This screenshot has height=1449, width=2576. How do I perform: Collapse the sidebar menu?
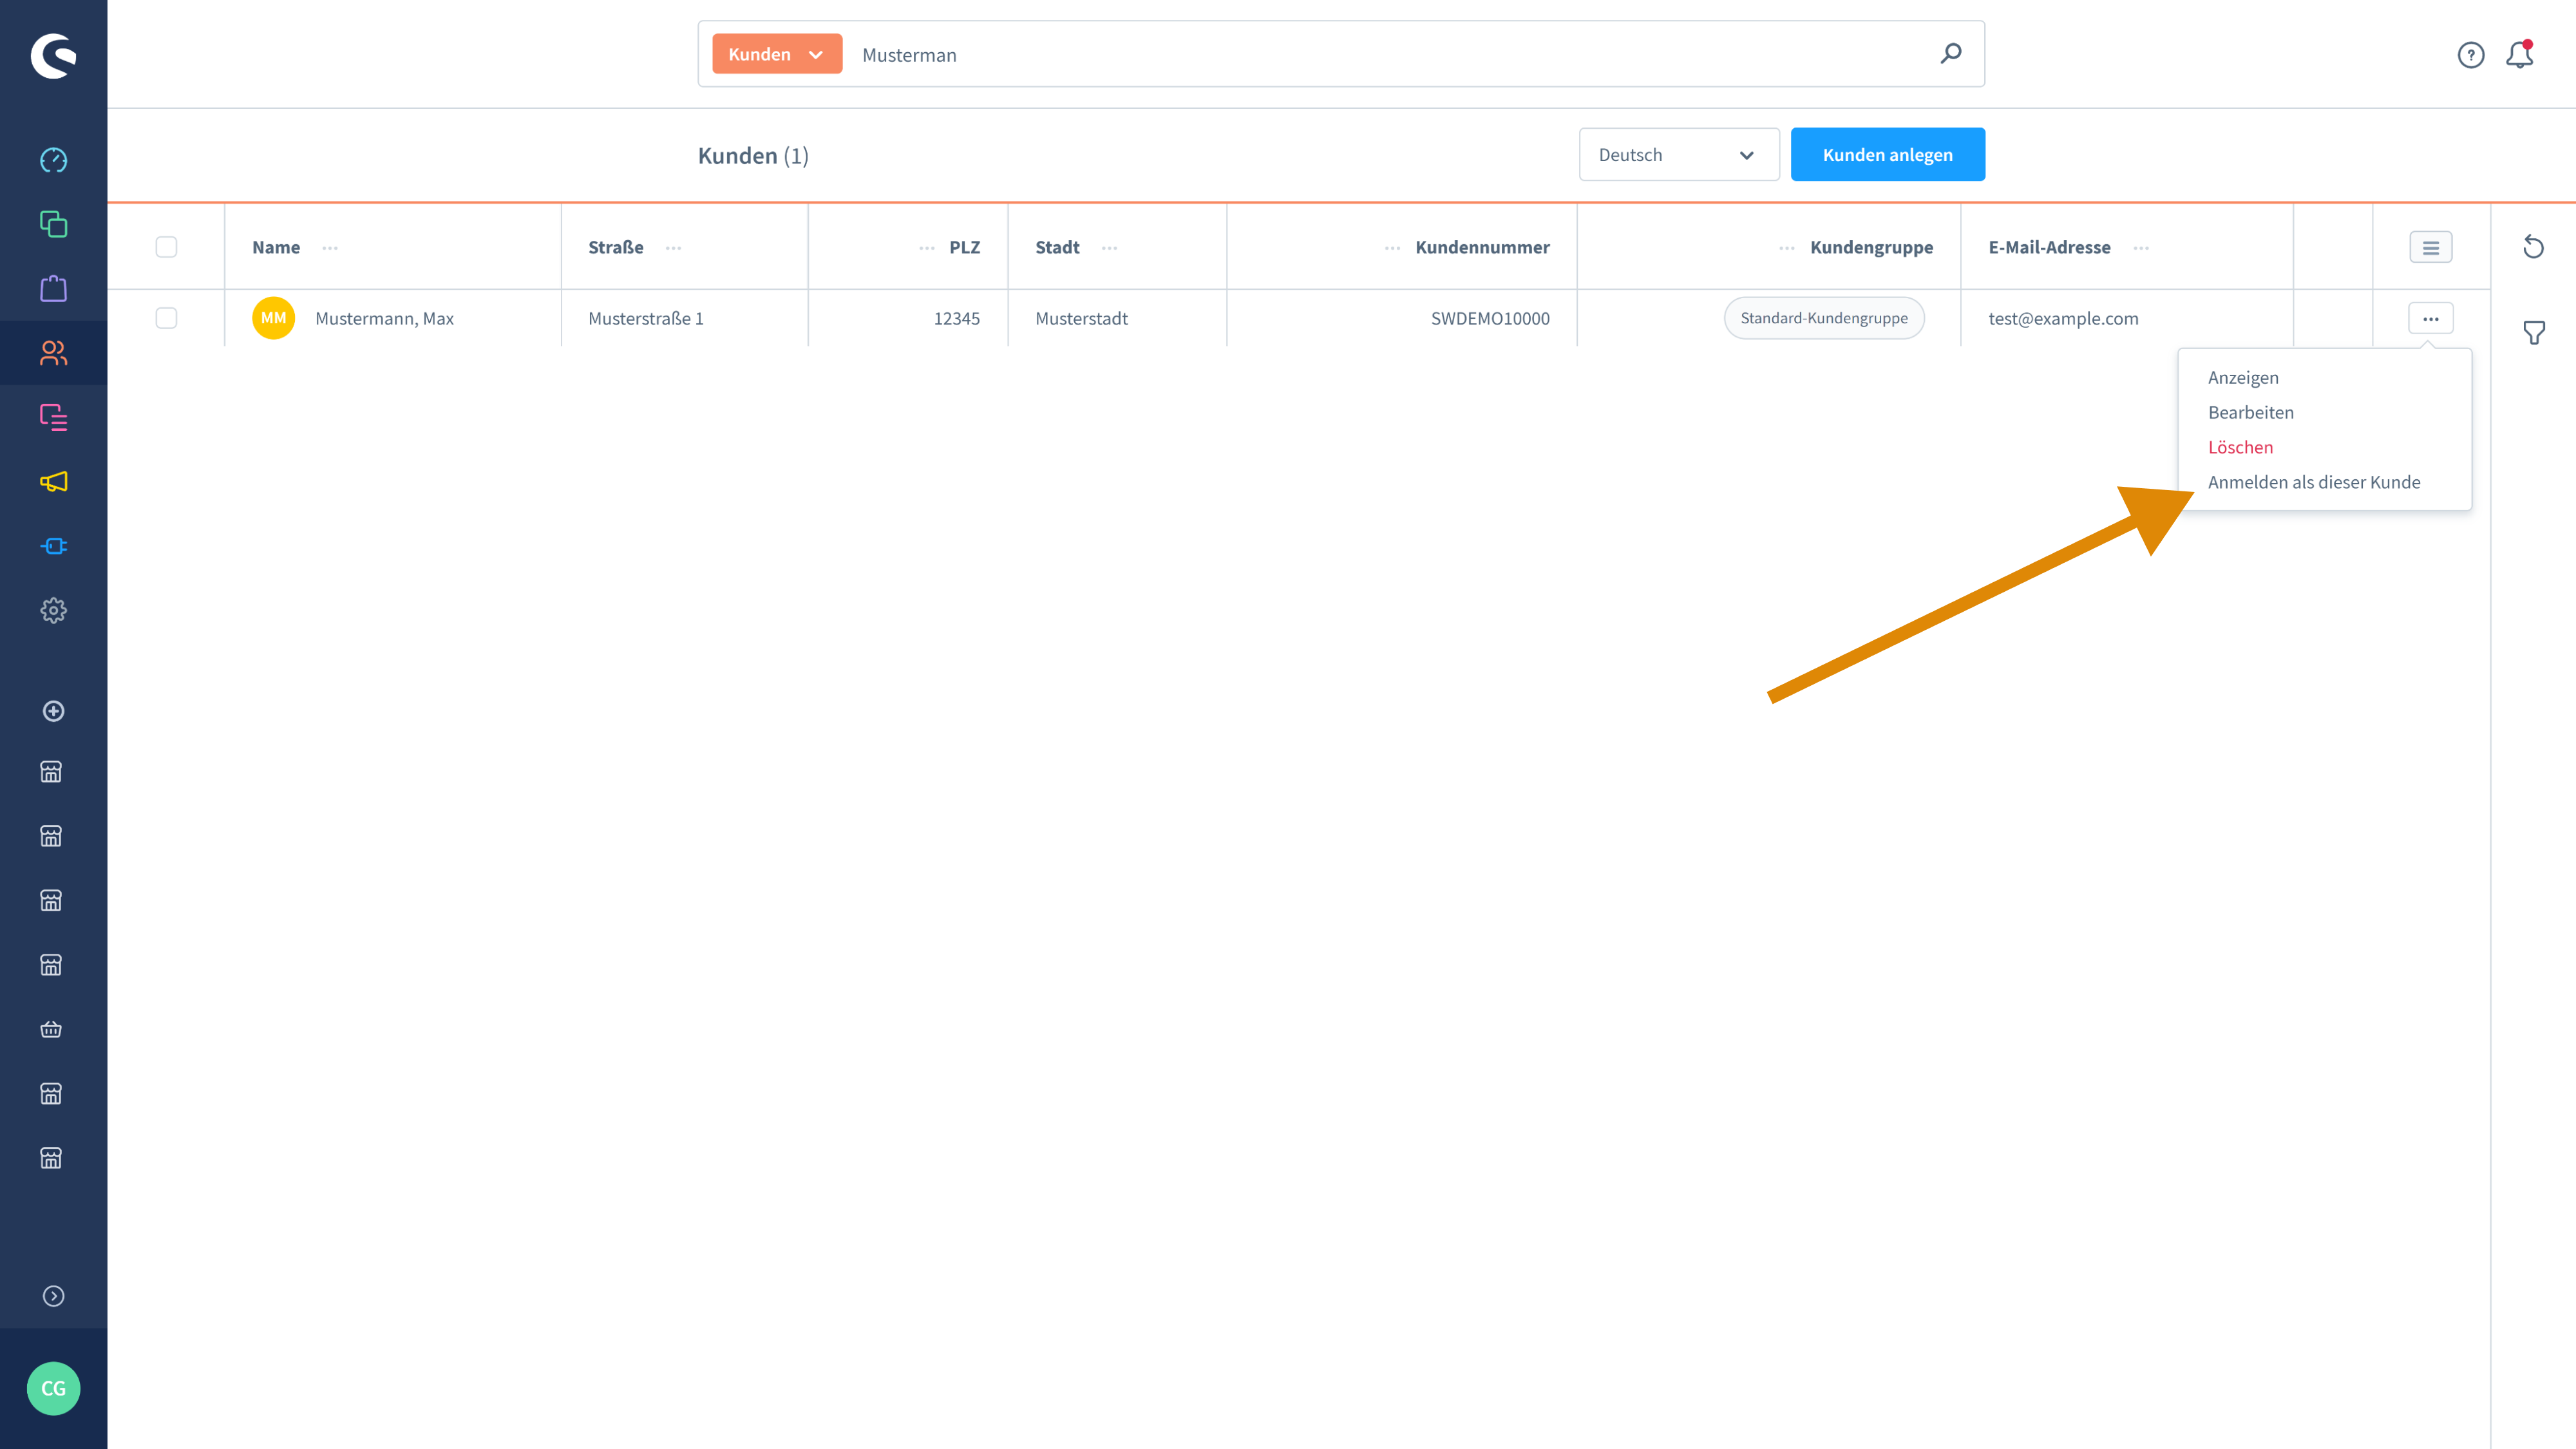[53, 1296]
